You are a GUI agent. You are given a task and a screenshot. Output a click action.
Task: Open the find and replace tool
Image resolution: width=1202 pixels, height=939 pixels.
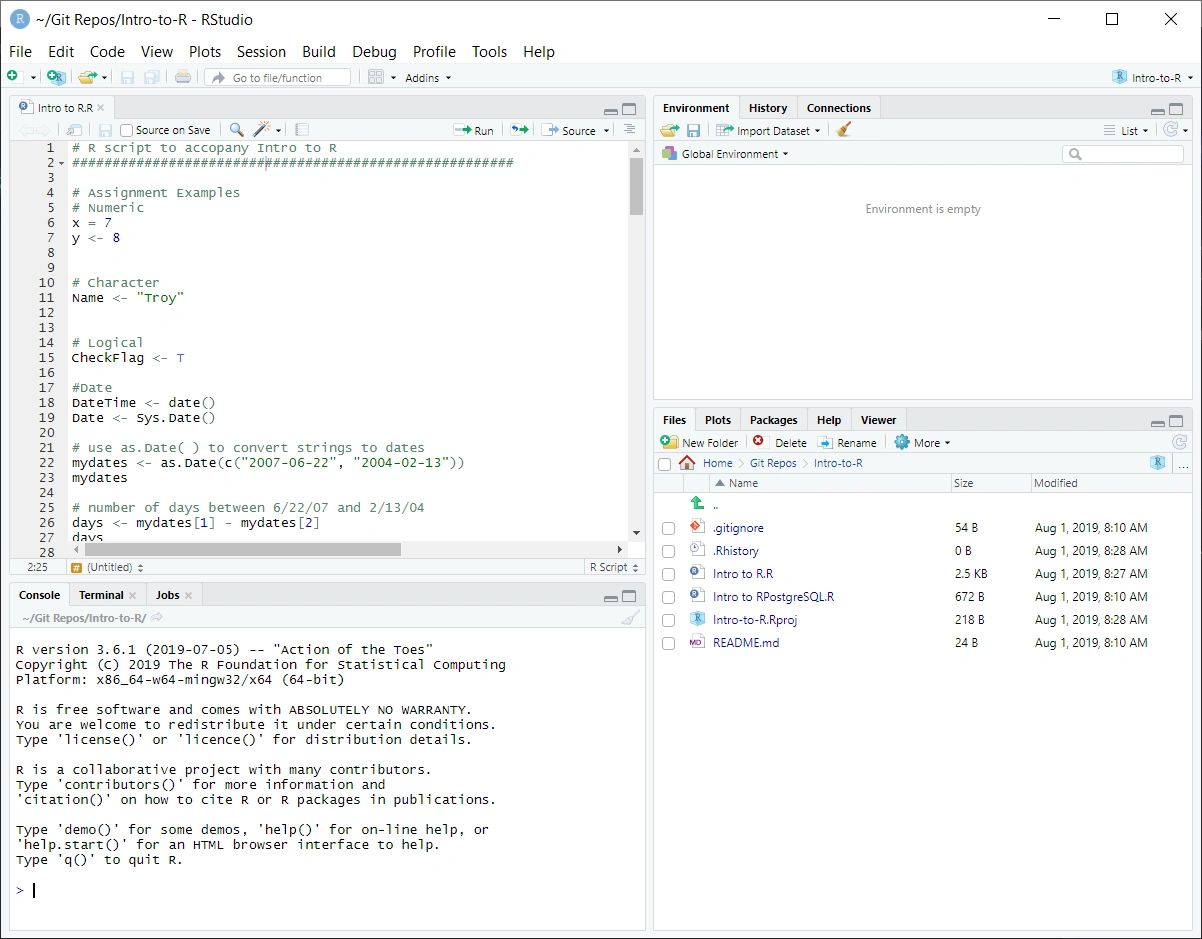point(234,129)
